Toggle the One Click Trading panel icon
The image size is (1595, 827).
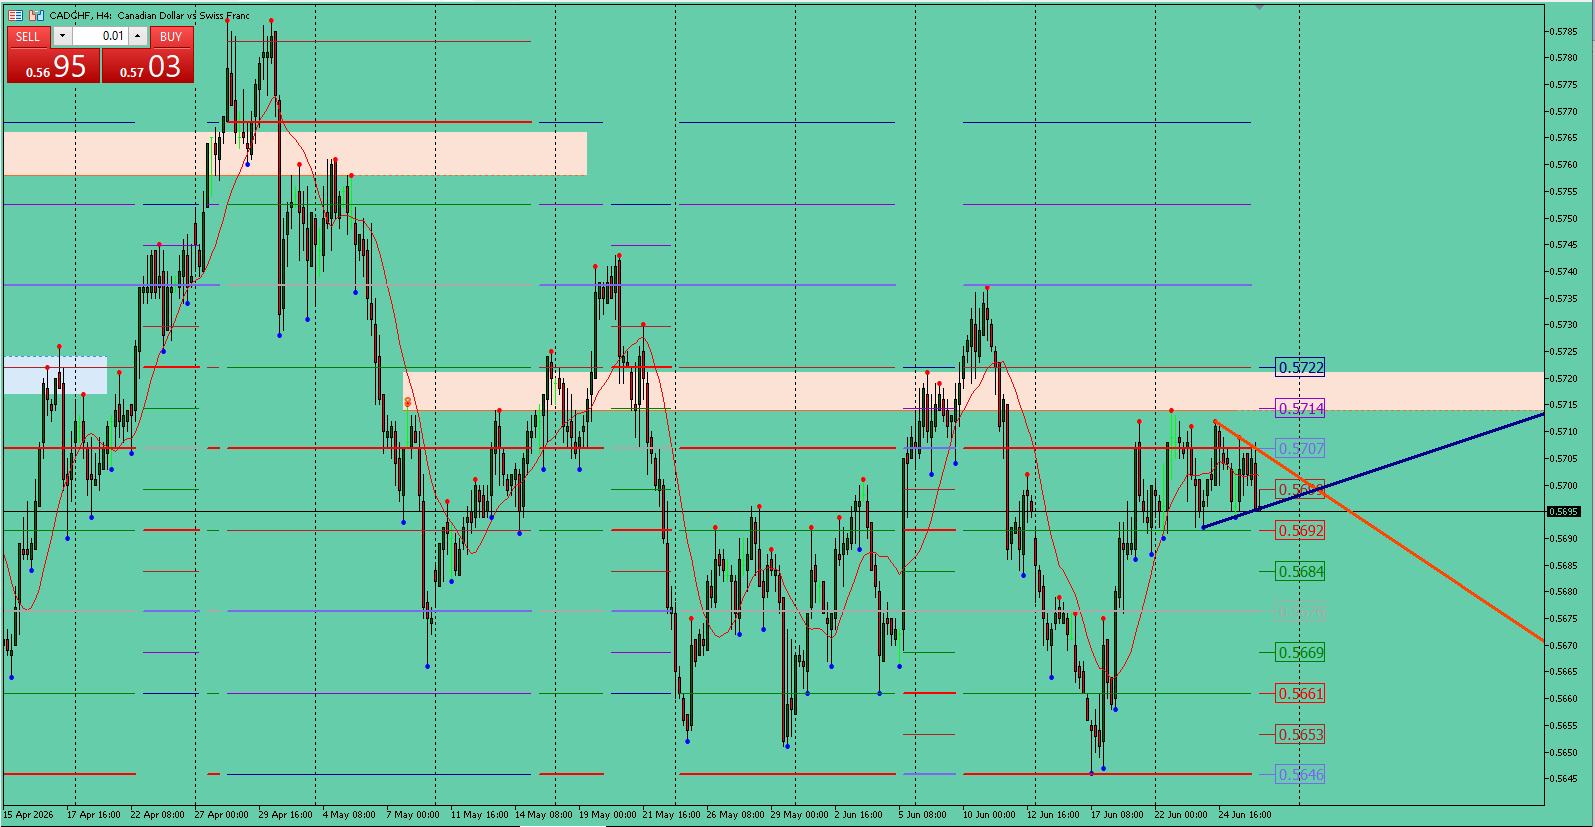pyautogui.click(x=15, y=15)
